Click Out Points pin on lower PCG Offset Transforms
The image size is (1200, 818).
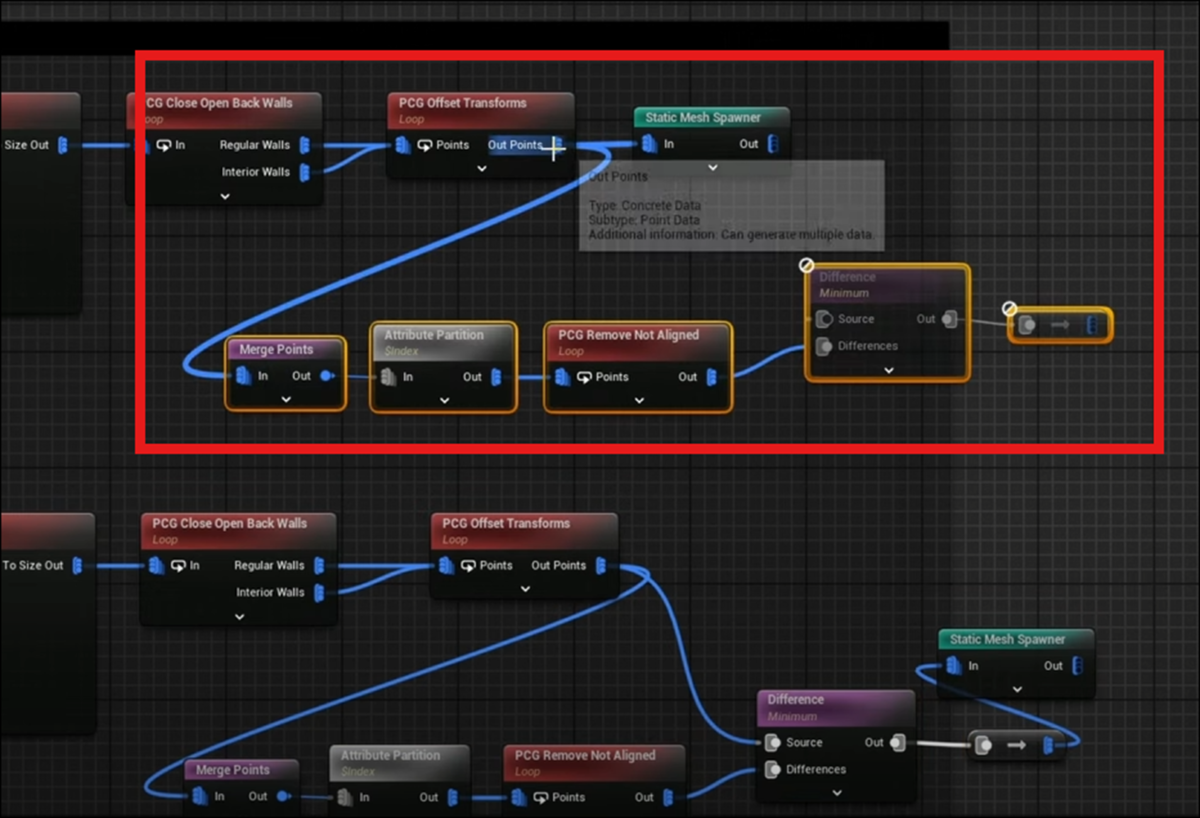[600, 565]
